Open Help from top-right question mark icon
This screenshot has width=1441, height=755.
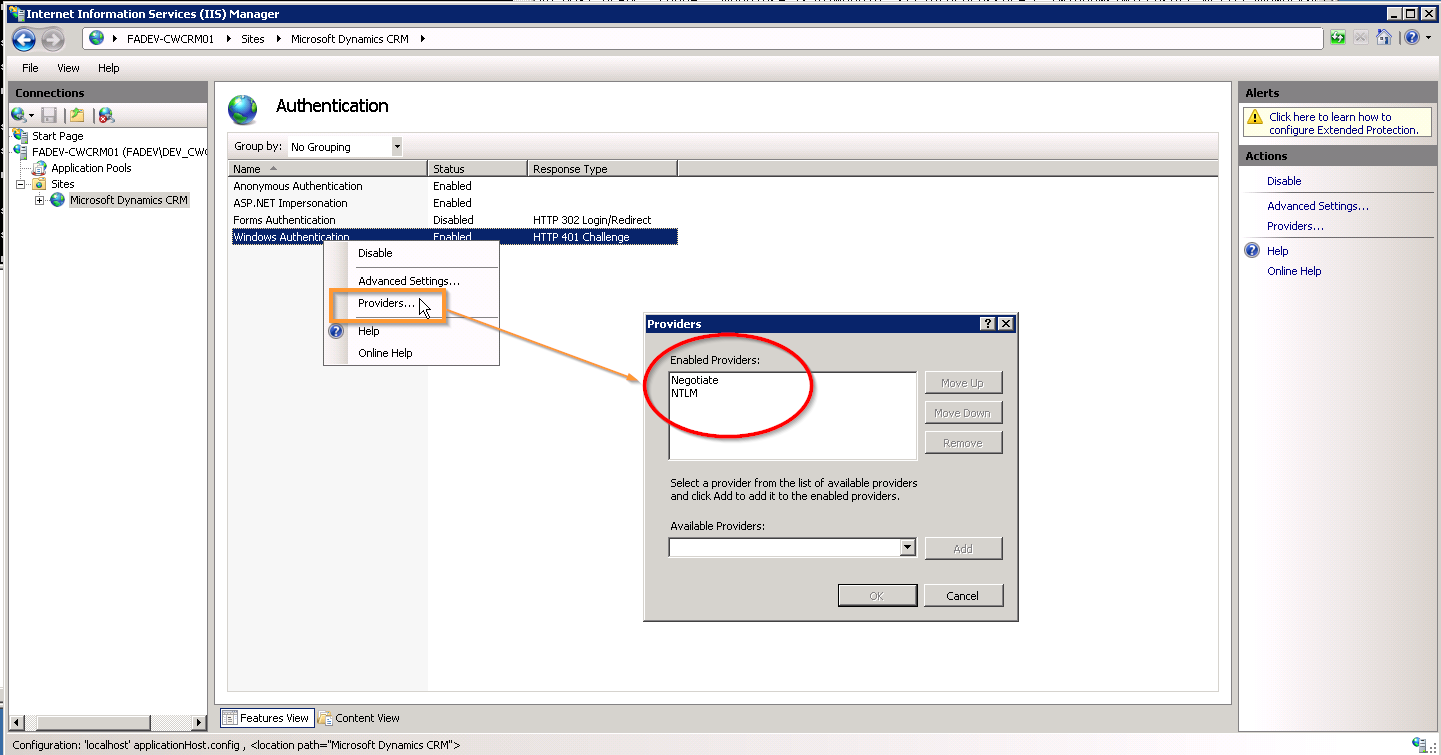pyautogui.click(x=1411, y=38)
